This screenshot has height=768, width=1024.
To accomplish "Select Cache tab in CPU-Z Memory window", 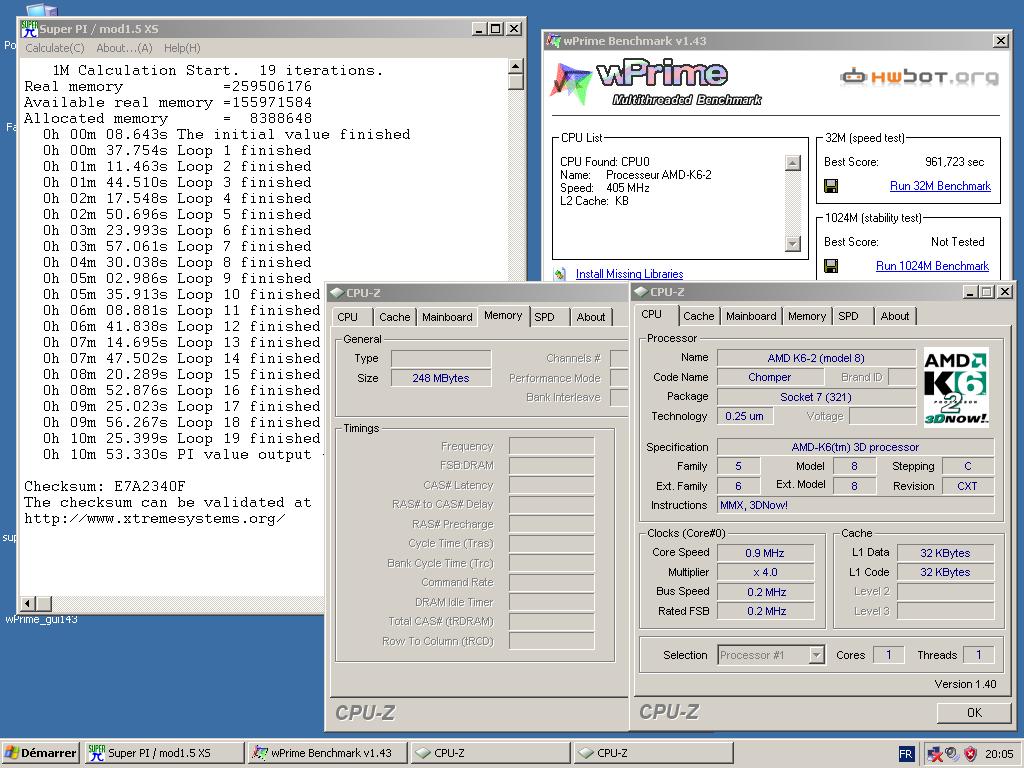I will click(394, 317).
